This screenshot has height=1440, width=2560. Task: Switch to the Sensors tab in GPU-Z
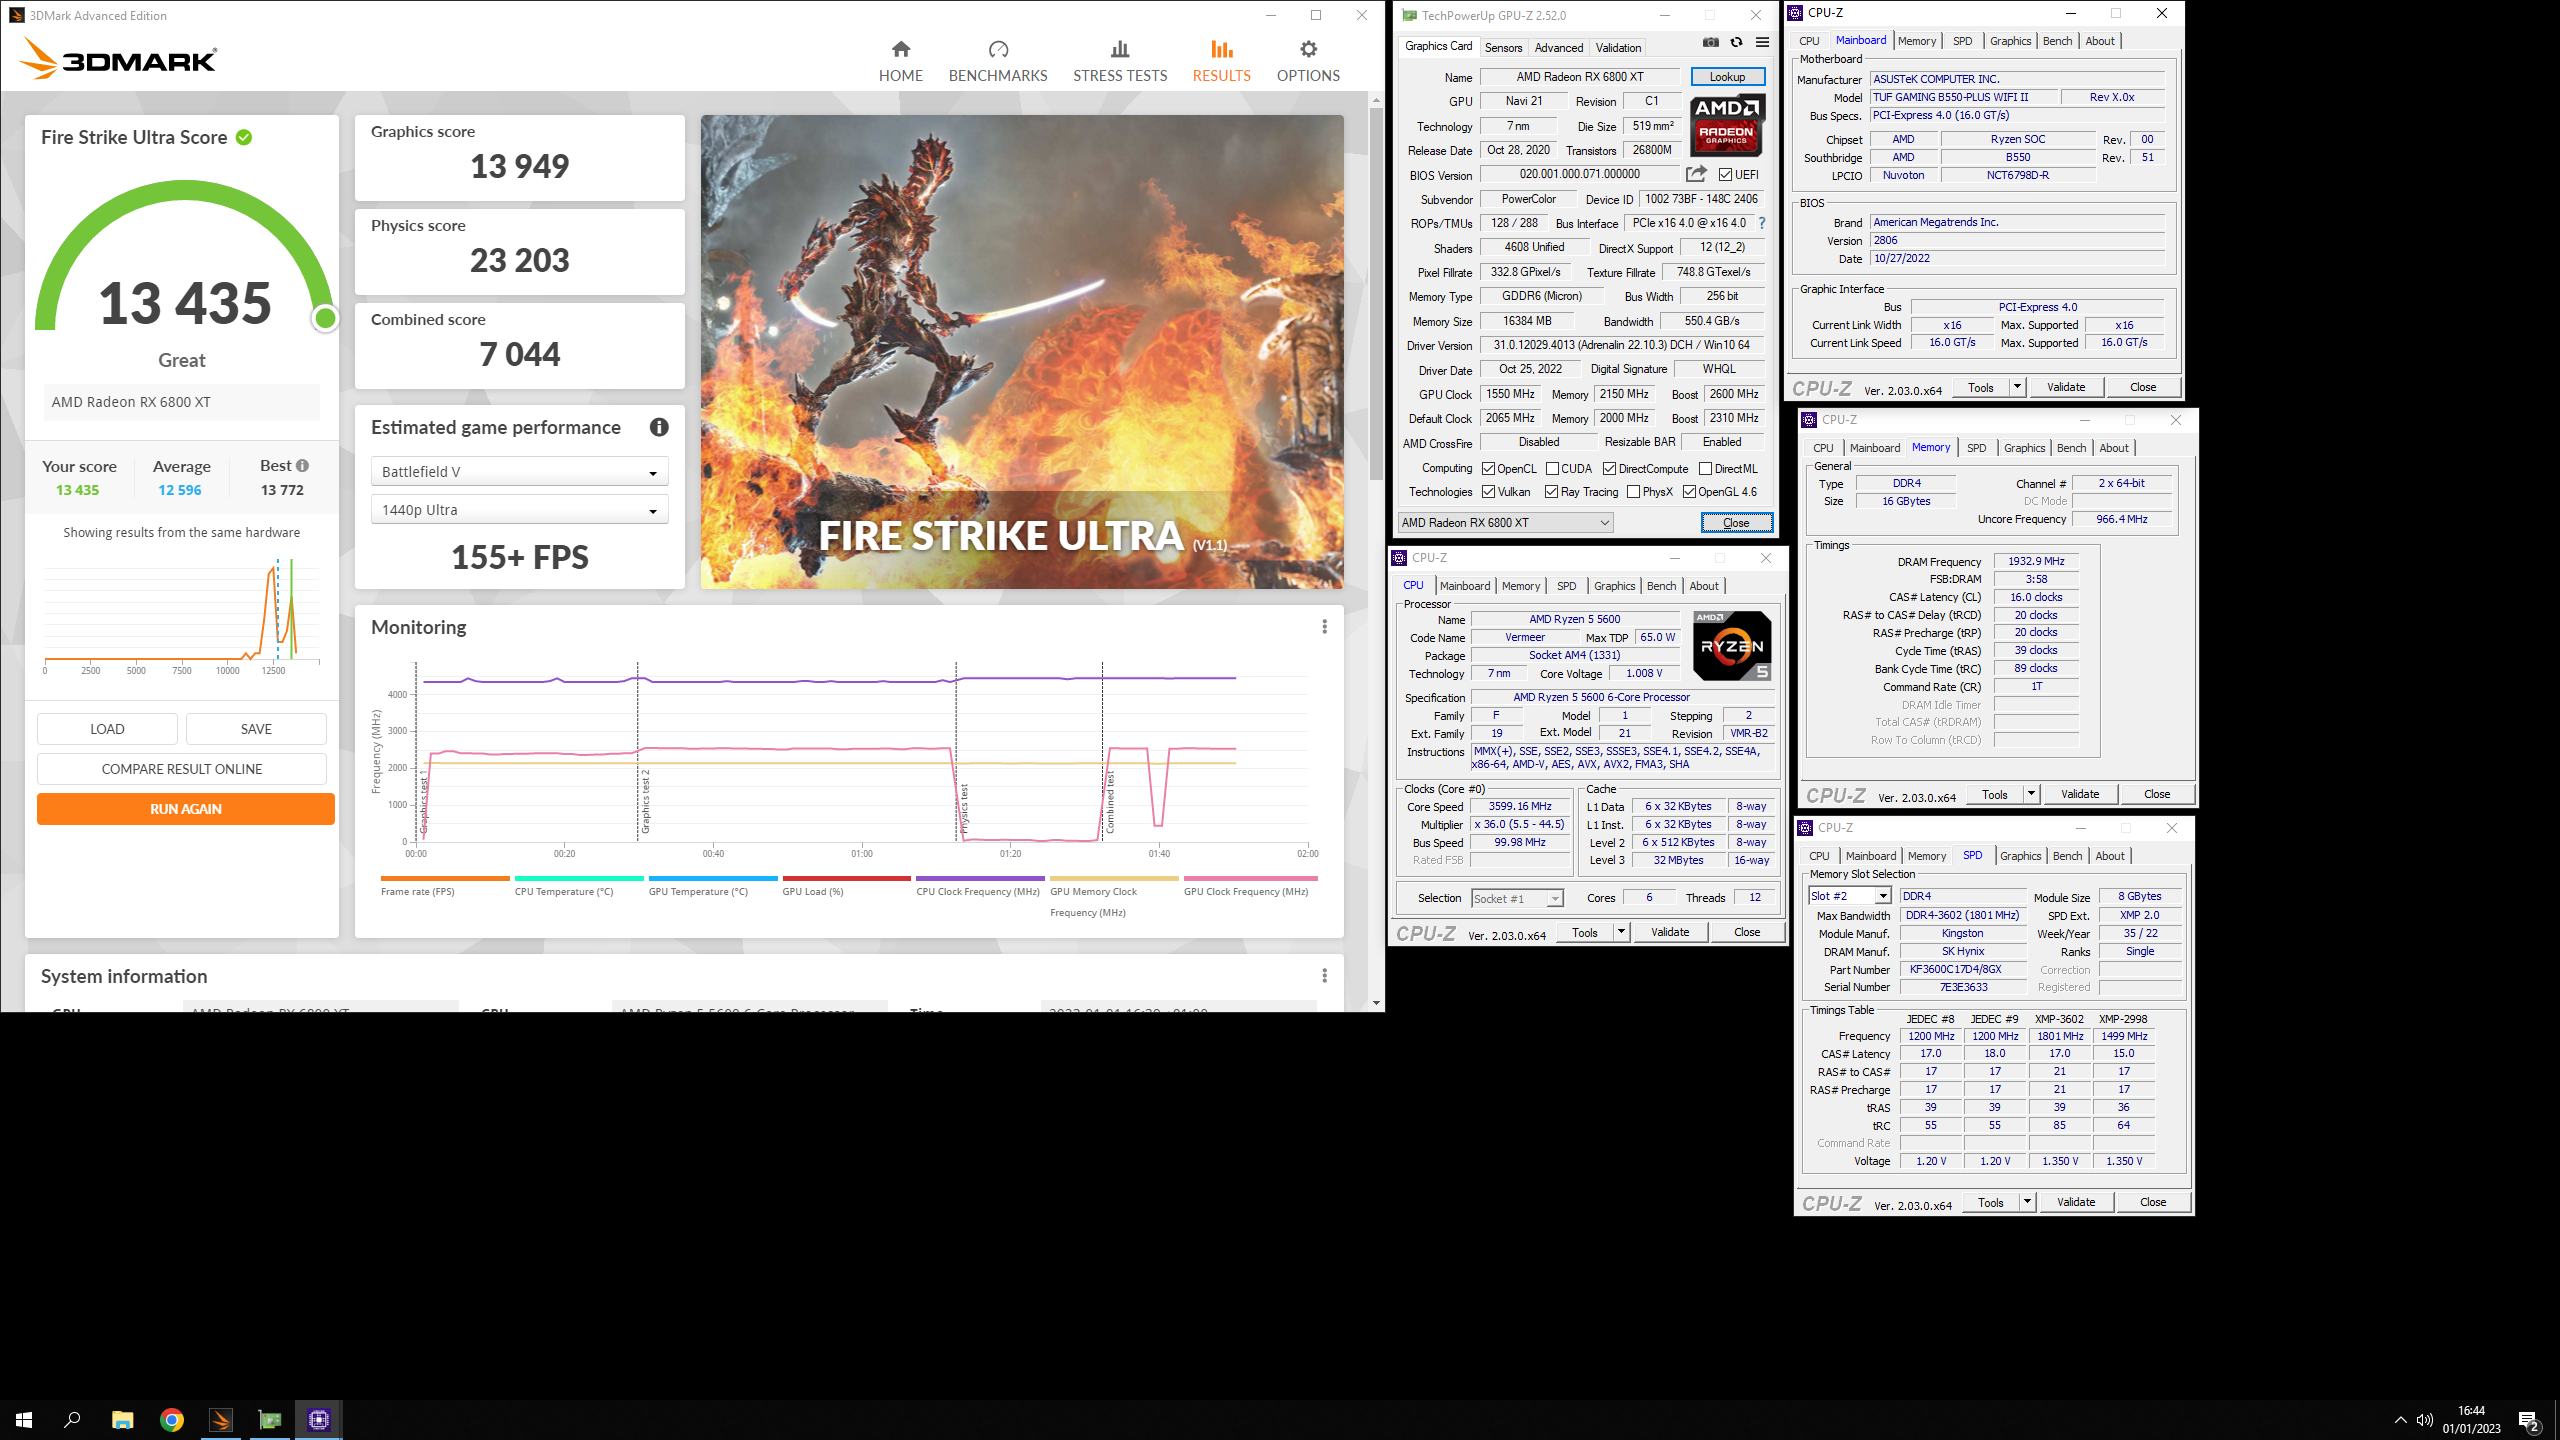(1503, 48)
